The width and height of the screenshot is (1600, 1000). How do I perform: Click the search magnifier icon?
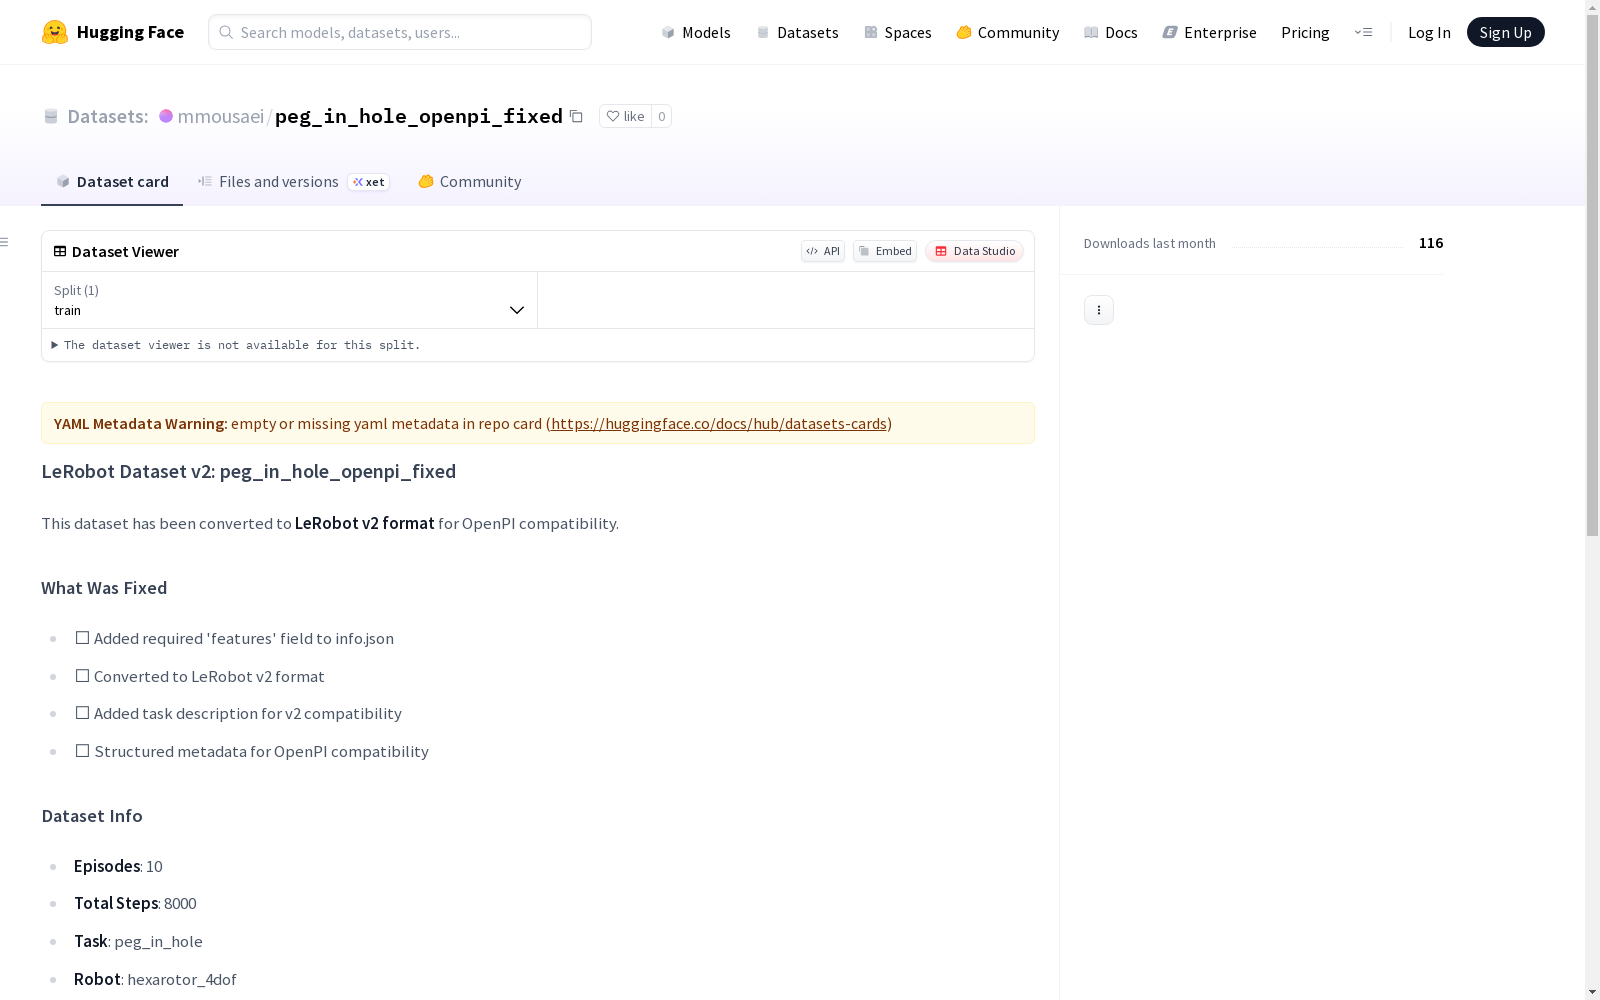226,32
